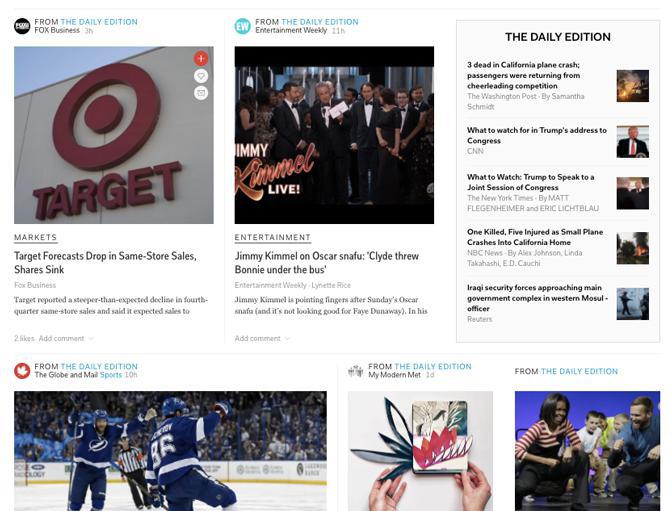Expand the Add comment chevron under Kimmel article
The image size is (672, 511).
point(287,339)
